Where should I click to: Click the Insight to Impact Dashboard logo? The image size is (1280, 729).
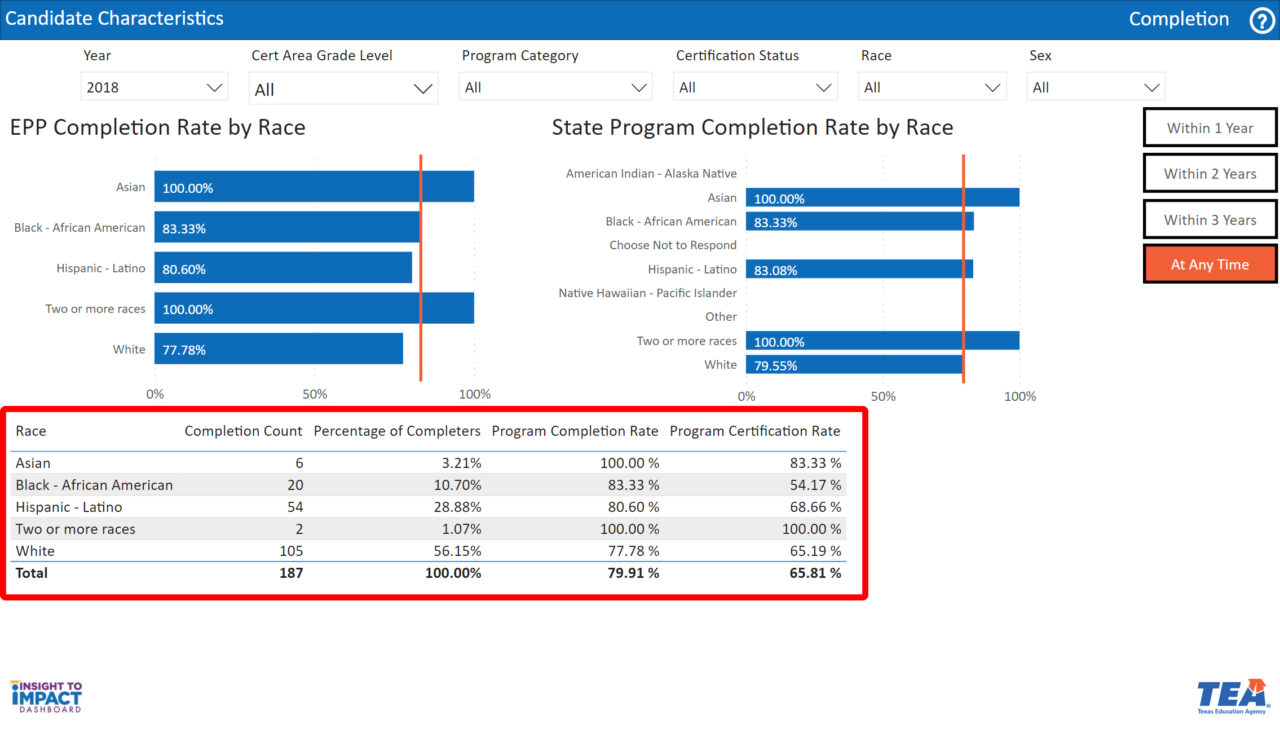pos(46,697)
